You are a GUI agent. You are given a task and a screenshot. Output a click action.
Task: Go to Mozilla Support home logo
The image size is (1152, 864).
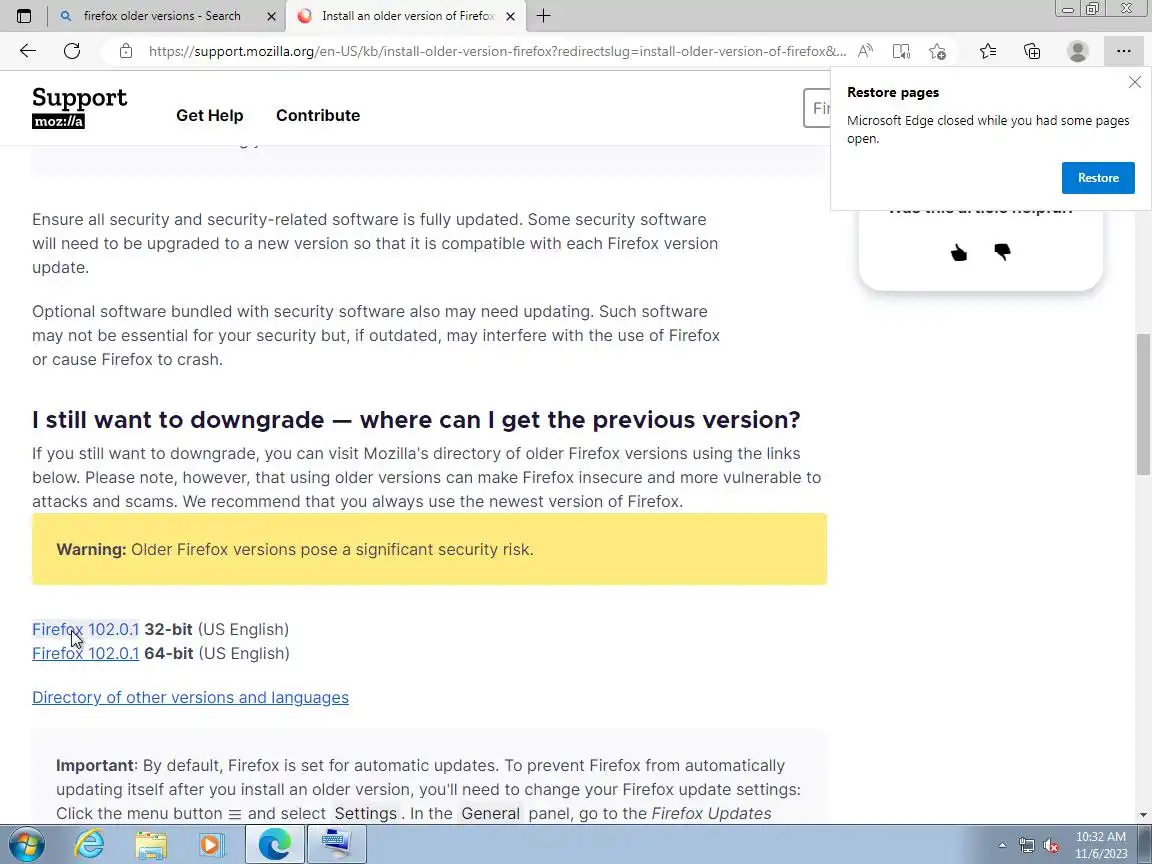tap(79, 107)
